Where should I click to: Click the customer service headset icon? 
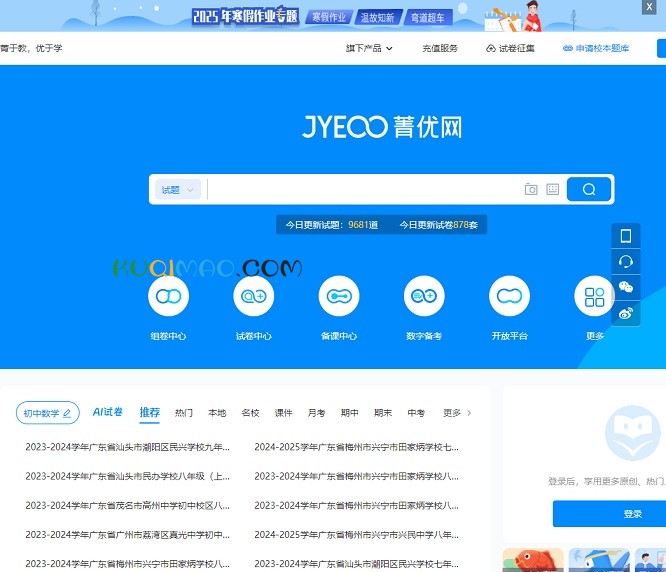[x=626, y=261]
